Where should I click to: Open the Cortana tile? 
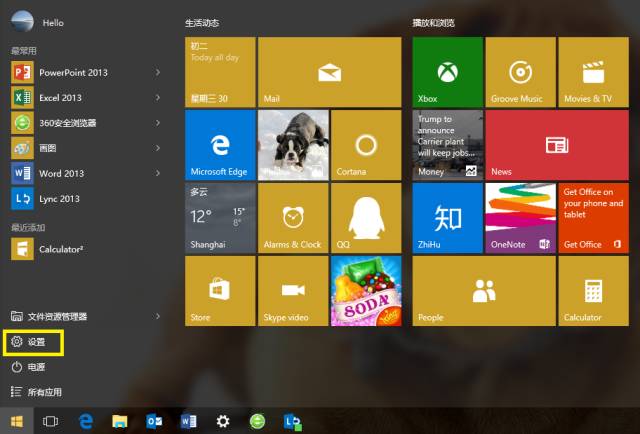click(366, 145)
